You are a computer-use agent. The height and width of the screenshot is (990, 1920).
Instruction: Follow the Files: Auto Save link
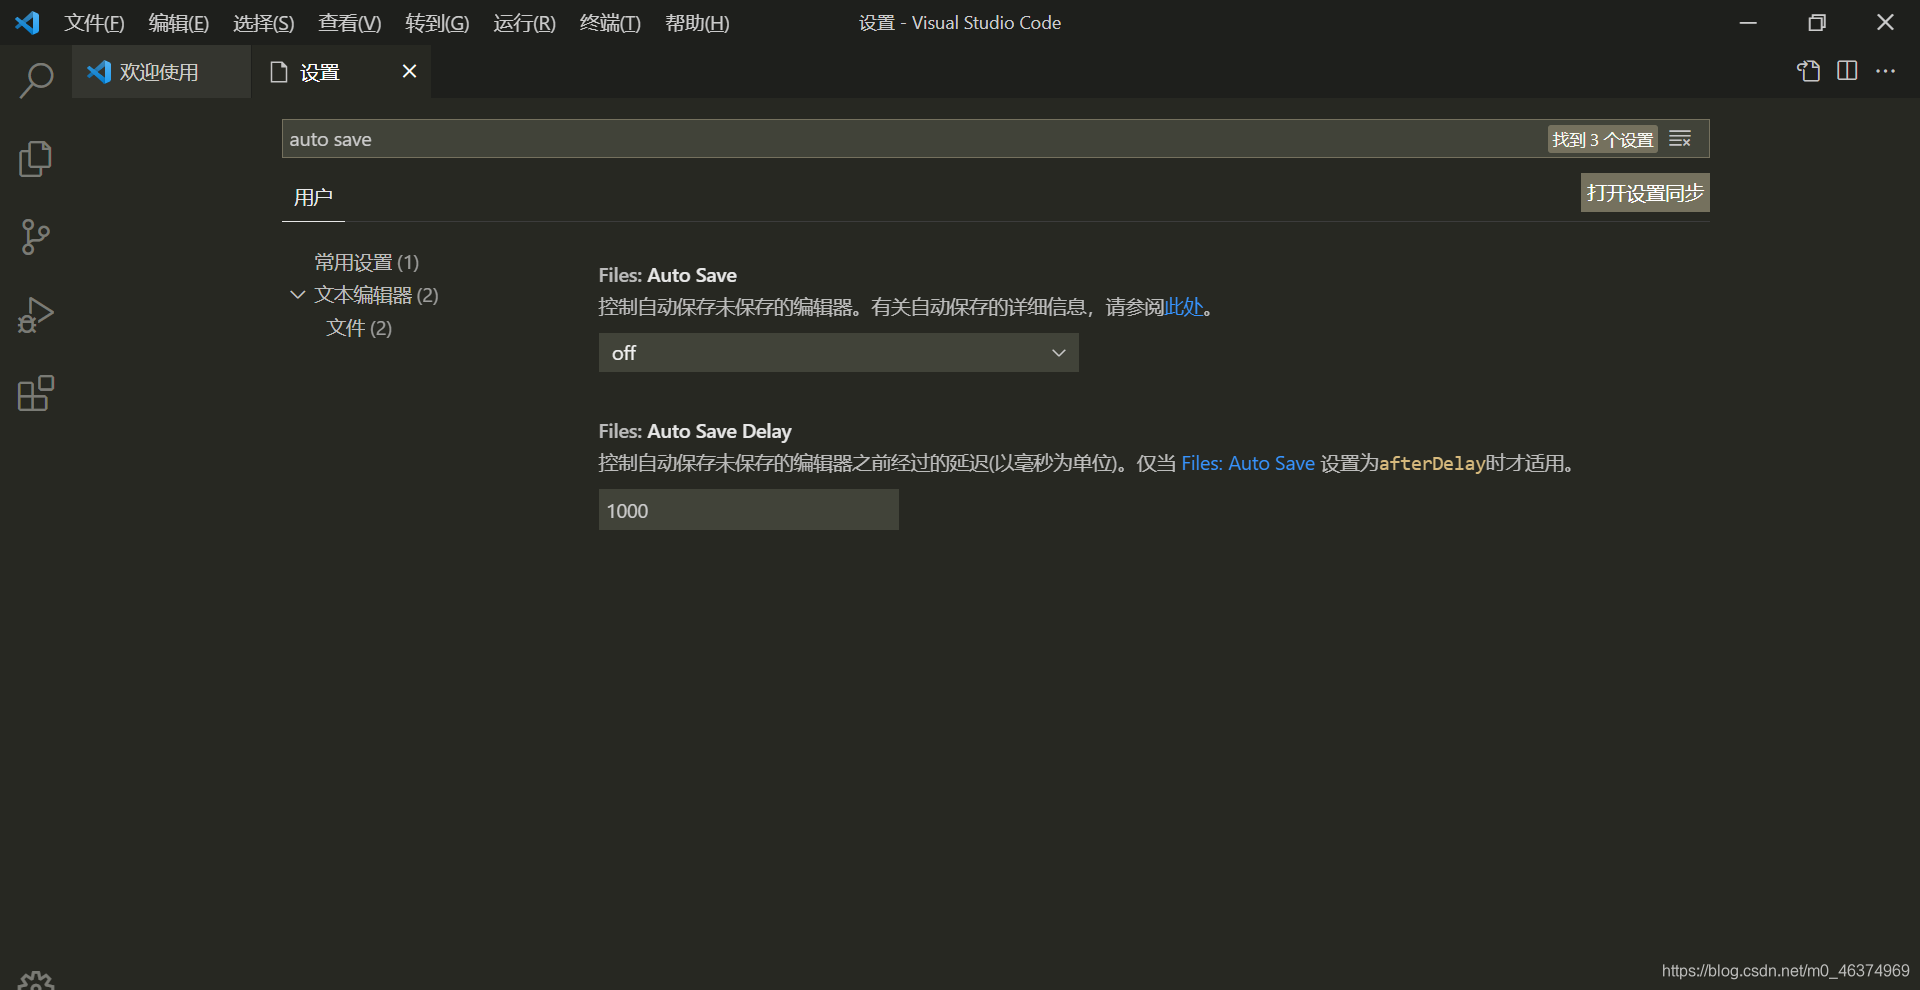tap(1247, 463)
